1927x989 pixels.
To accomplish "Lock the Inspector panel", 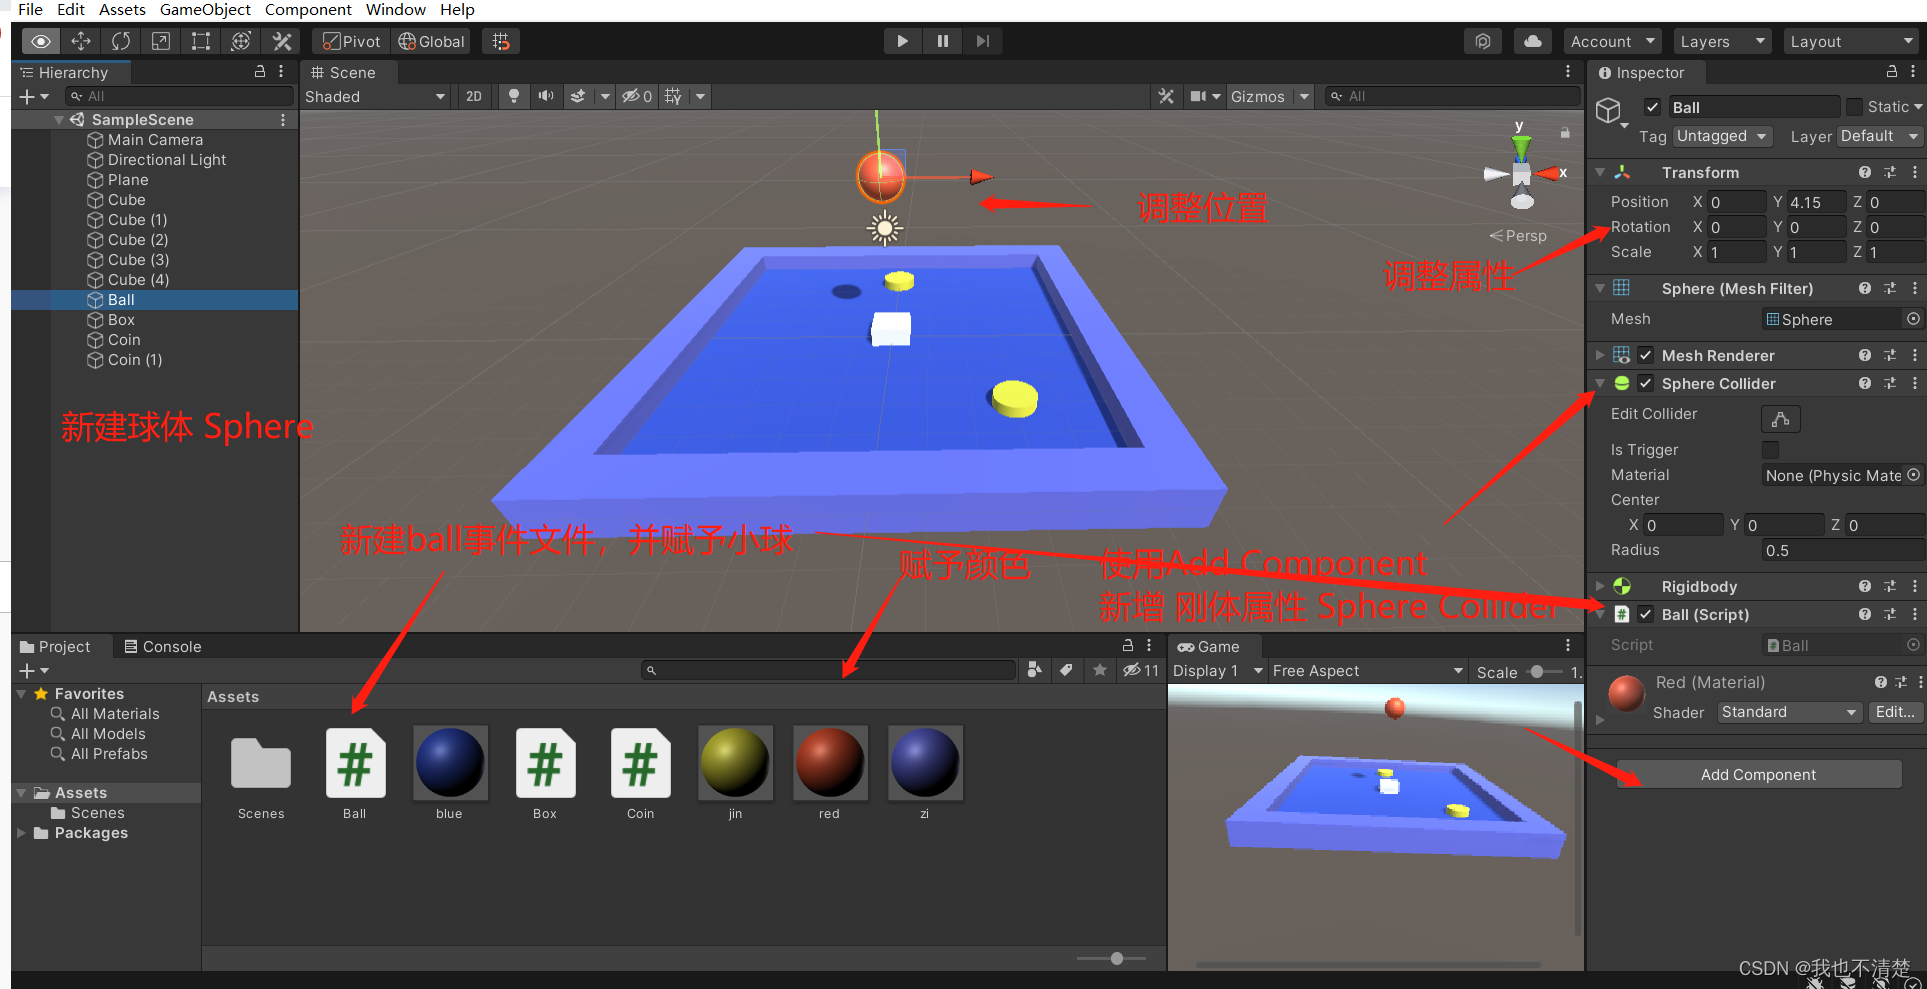I will click(1891, 72).
